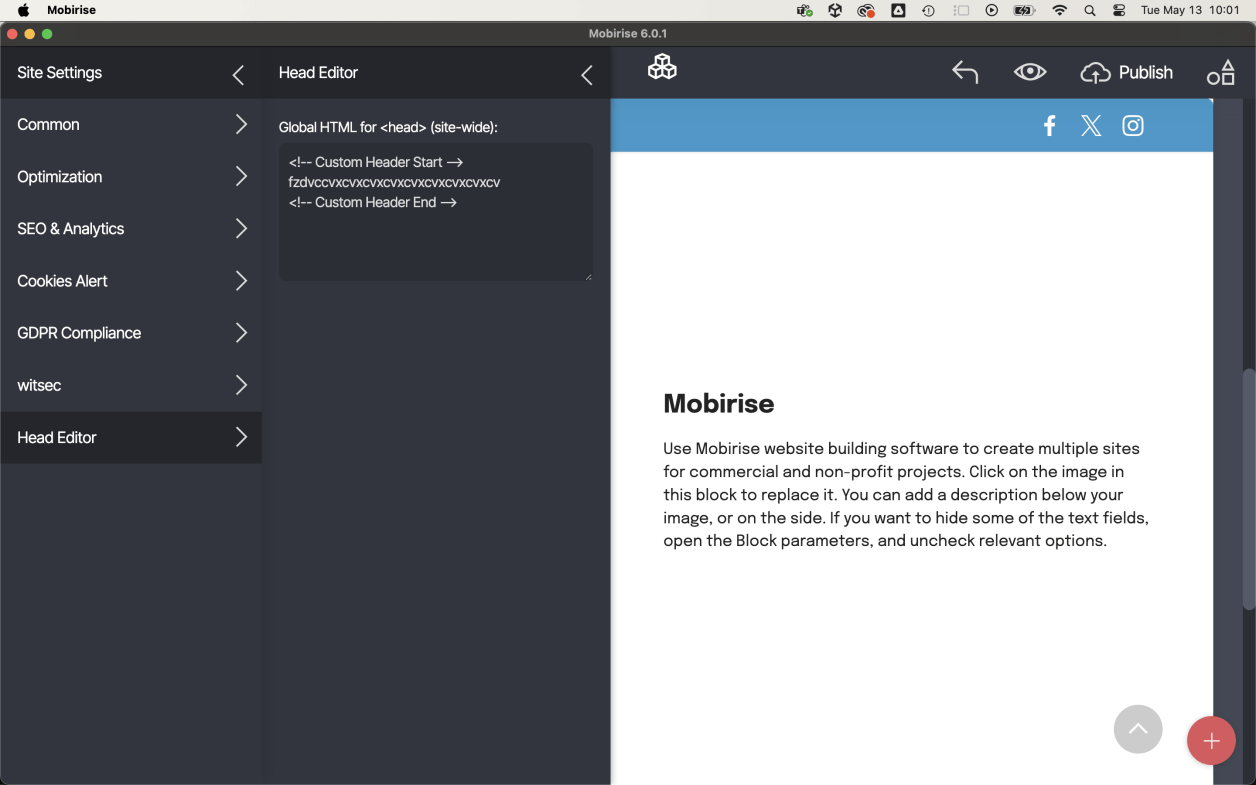The height and width of the screenshot is (785, 1256).
Task: Expand the Optimization settings chevron
Action: [x=241, y=176]
